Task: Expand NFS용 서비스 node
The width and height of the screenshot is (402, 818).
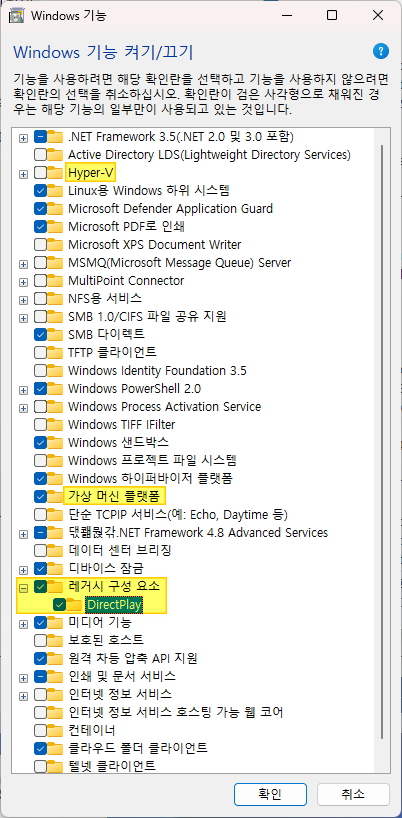Action: pos(23,299)
